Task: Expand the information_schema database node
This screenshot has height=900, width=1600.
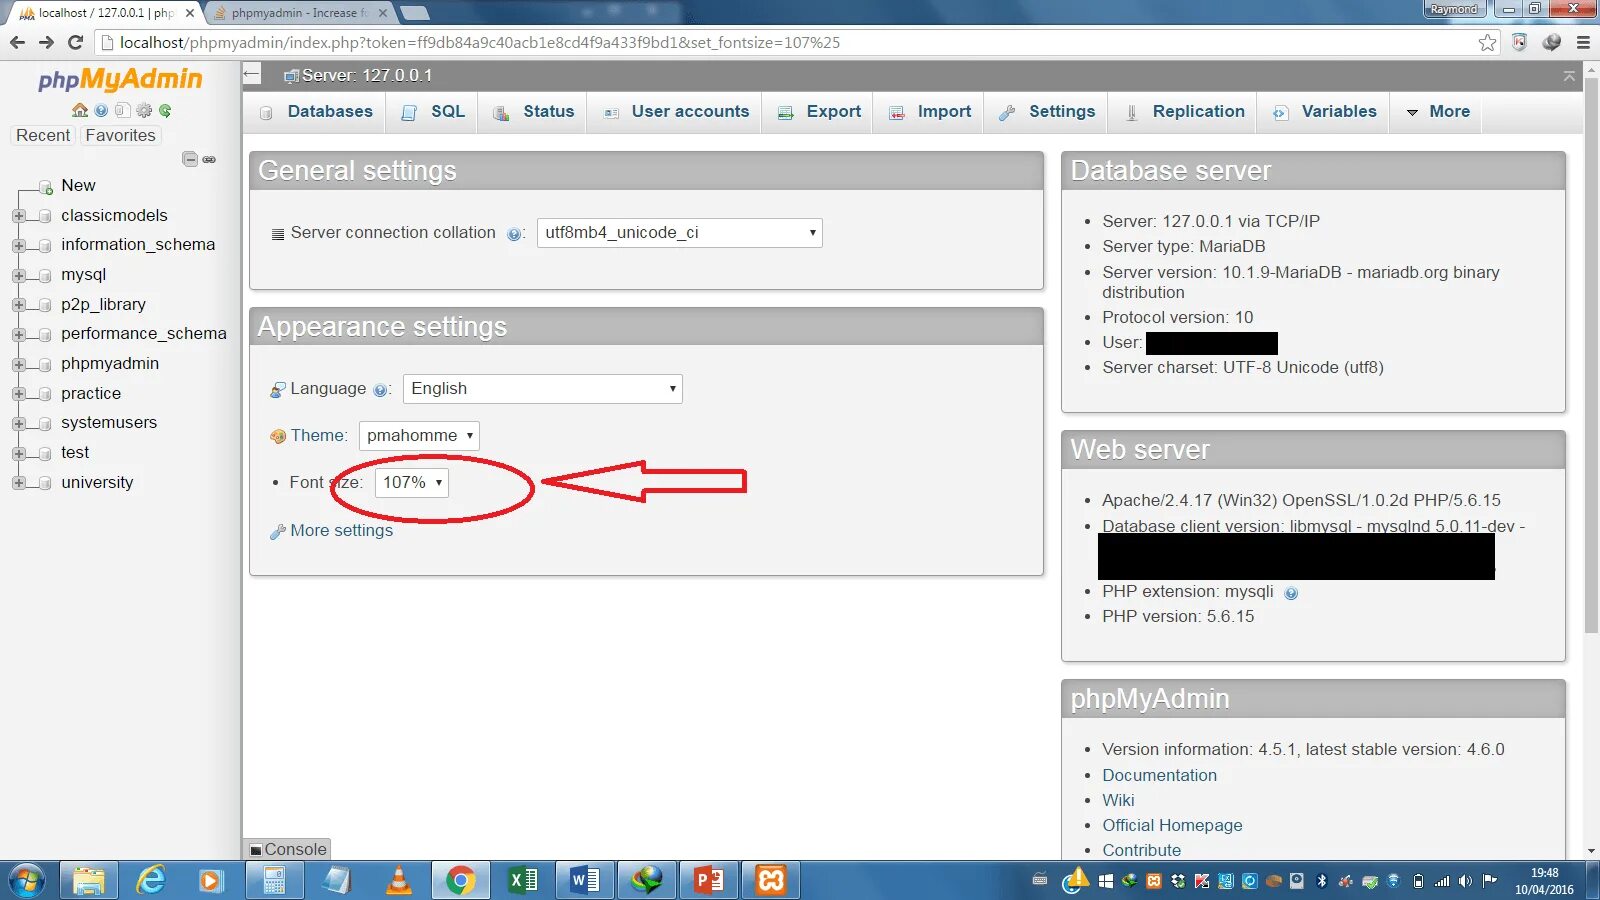Action: click(18, 245)
